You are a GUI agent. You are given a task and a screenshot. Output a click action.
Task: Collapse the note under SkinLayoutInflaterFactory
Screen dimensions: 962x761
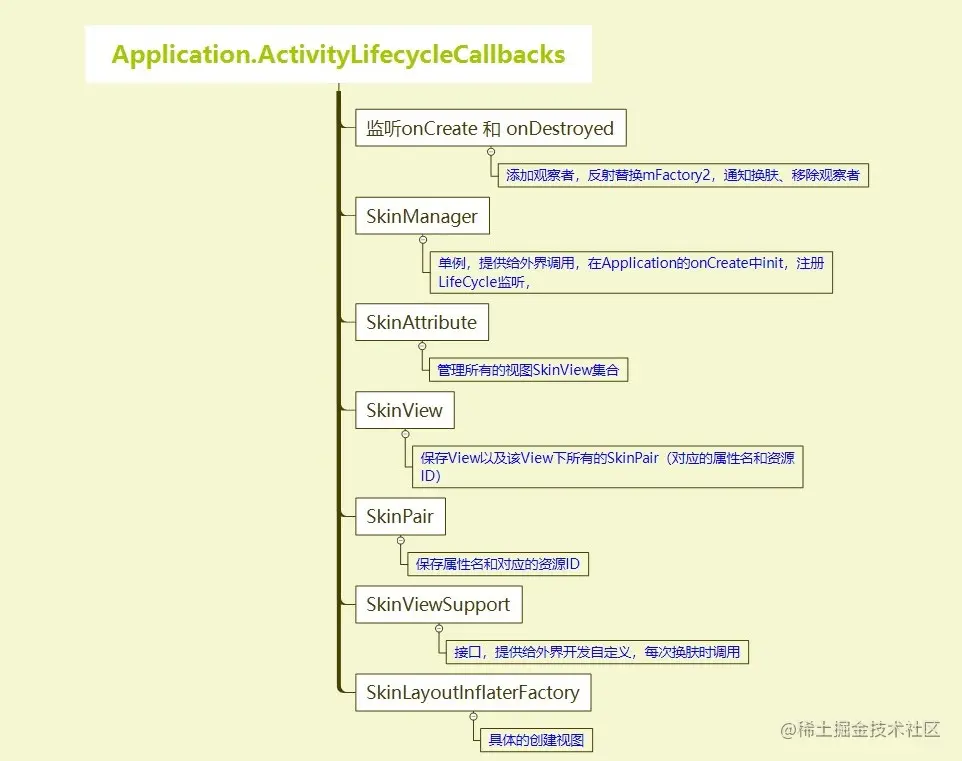[x=473, y=716]
